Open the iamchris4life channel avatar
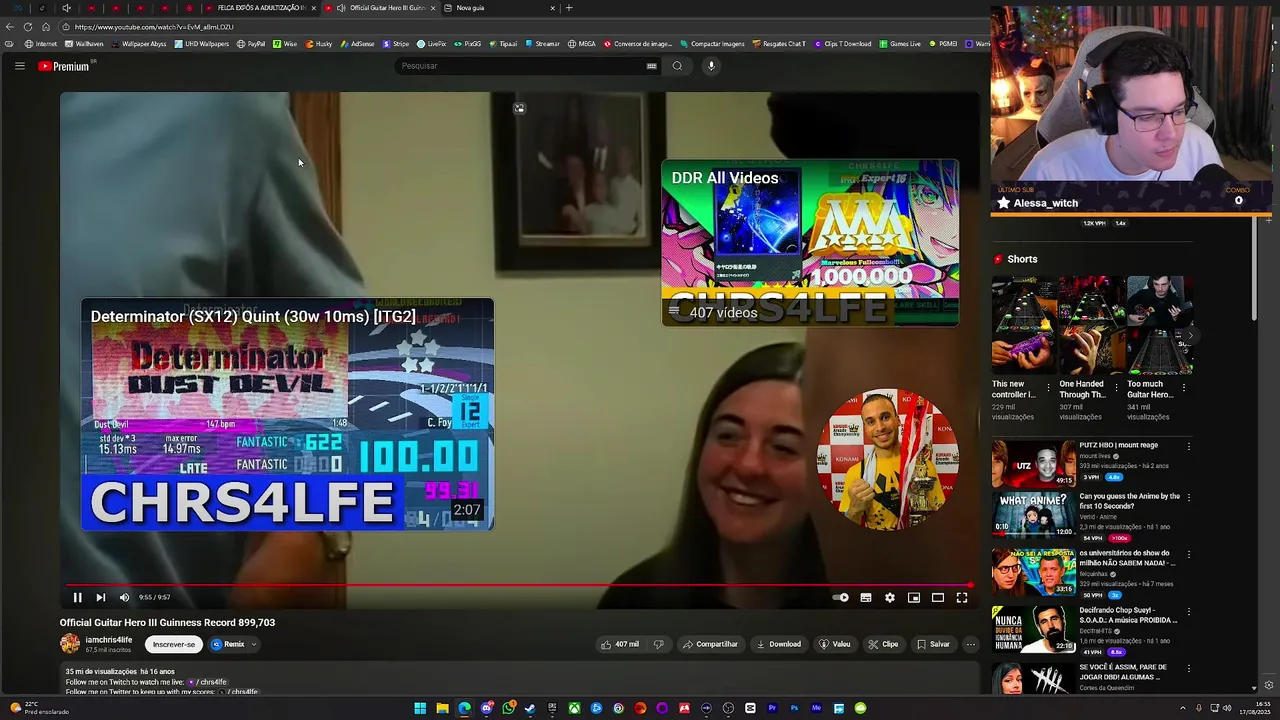This screenshot has width=1280, height=720. 70,644
